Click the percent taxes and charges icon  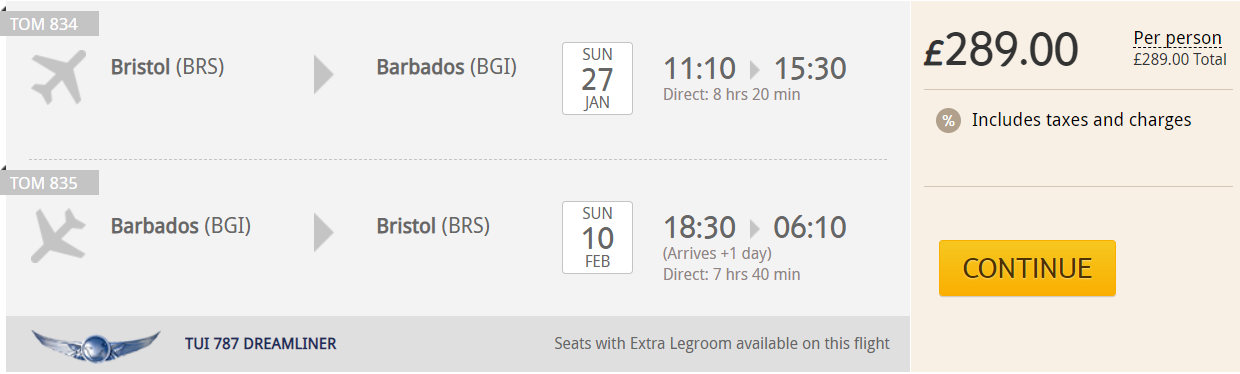coord(948,120)
